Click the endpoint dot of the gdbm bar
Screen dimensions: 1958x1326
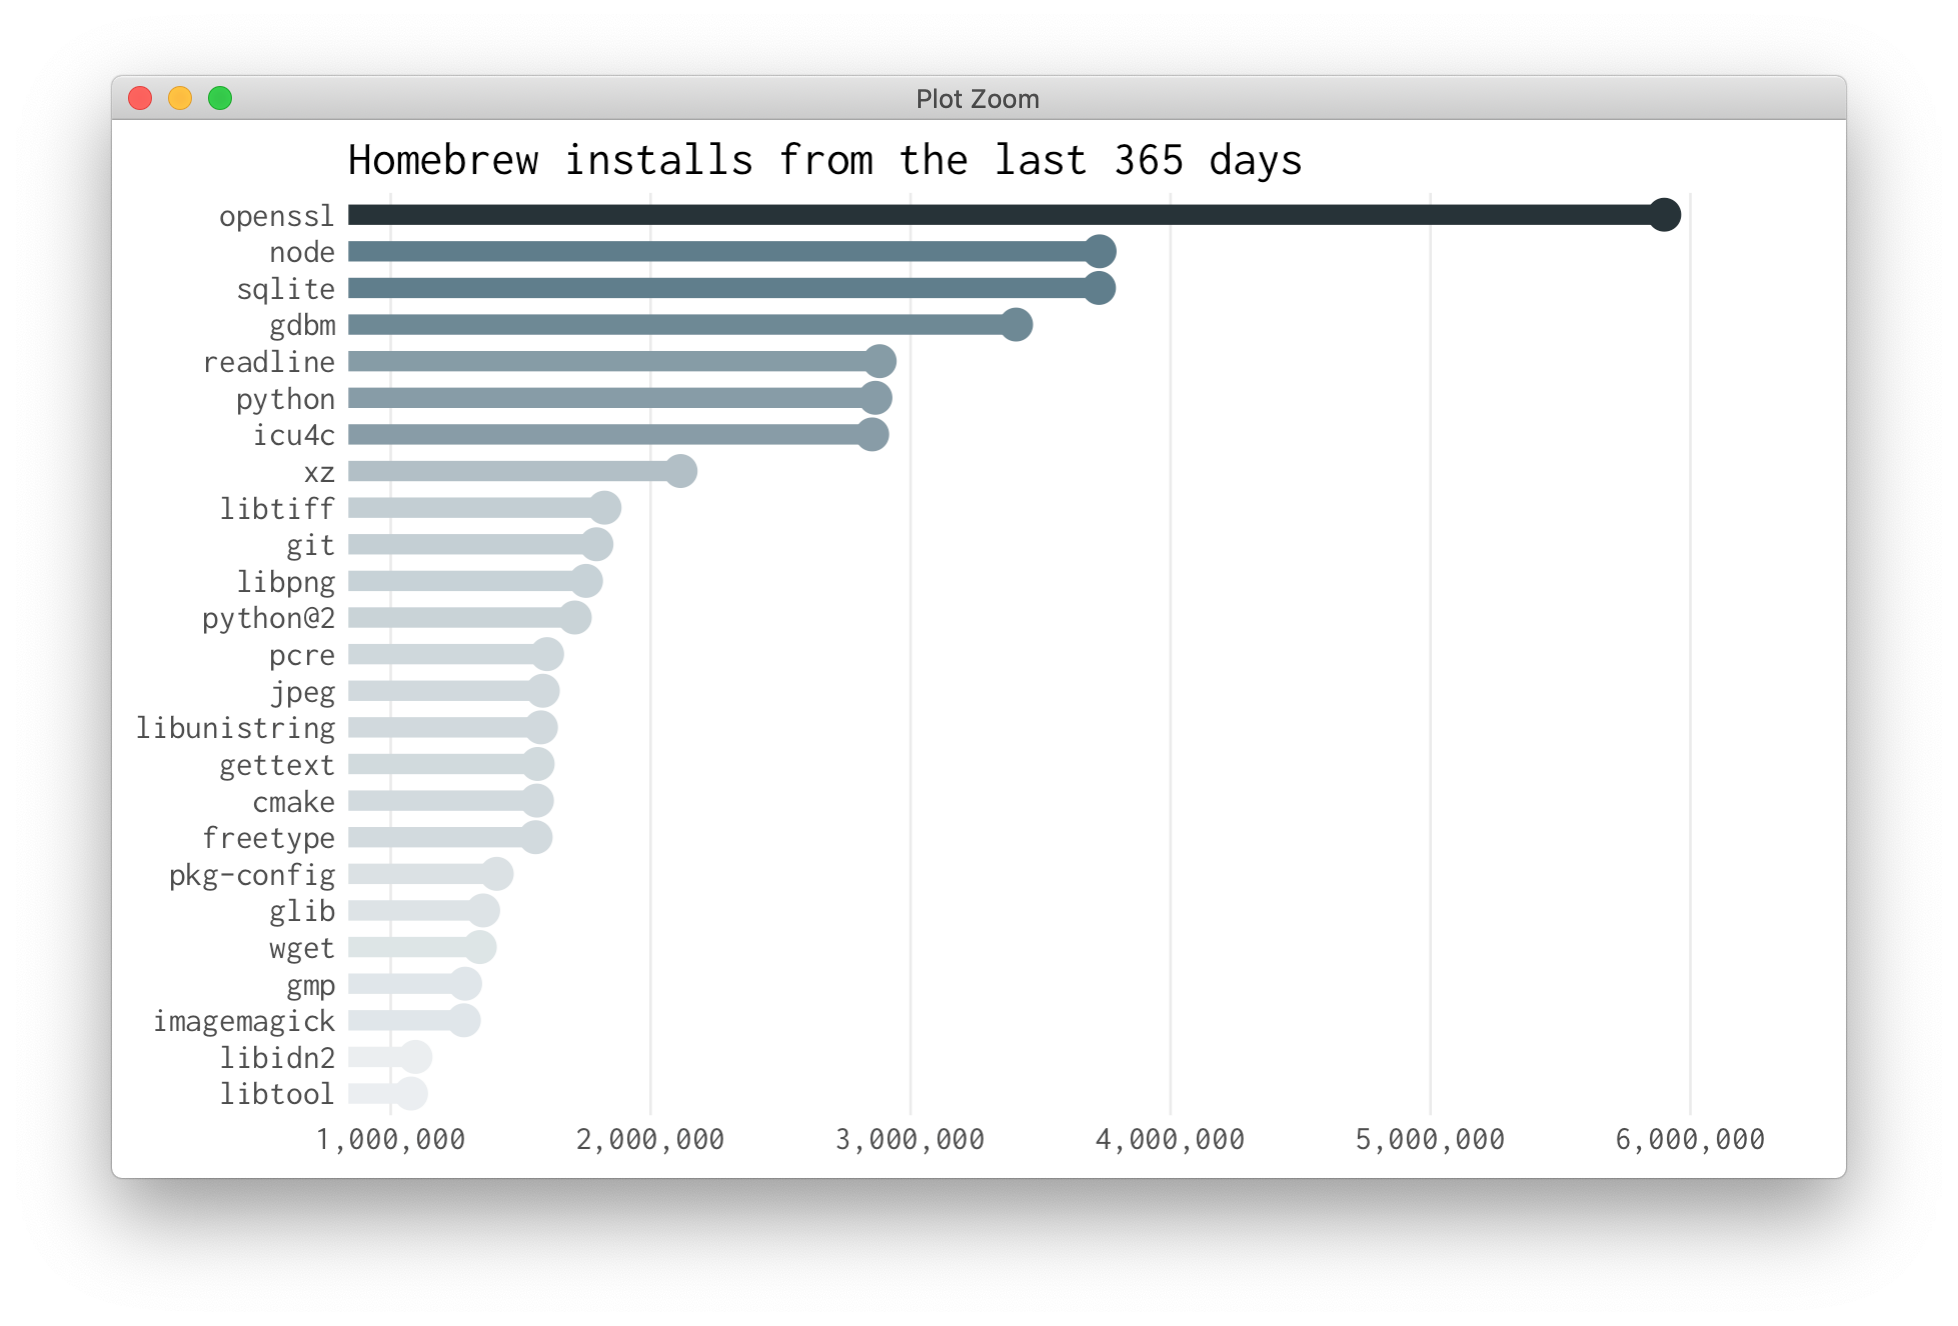(x=1016, y=325)
